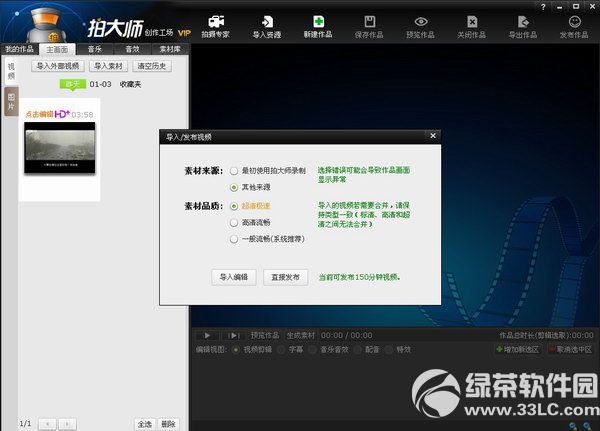Click 预览作品 button under preview
600x431 pixels.
265,336
